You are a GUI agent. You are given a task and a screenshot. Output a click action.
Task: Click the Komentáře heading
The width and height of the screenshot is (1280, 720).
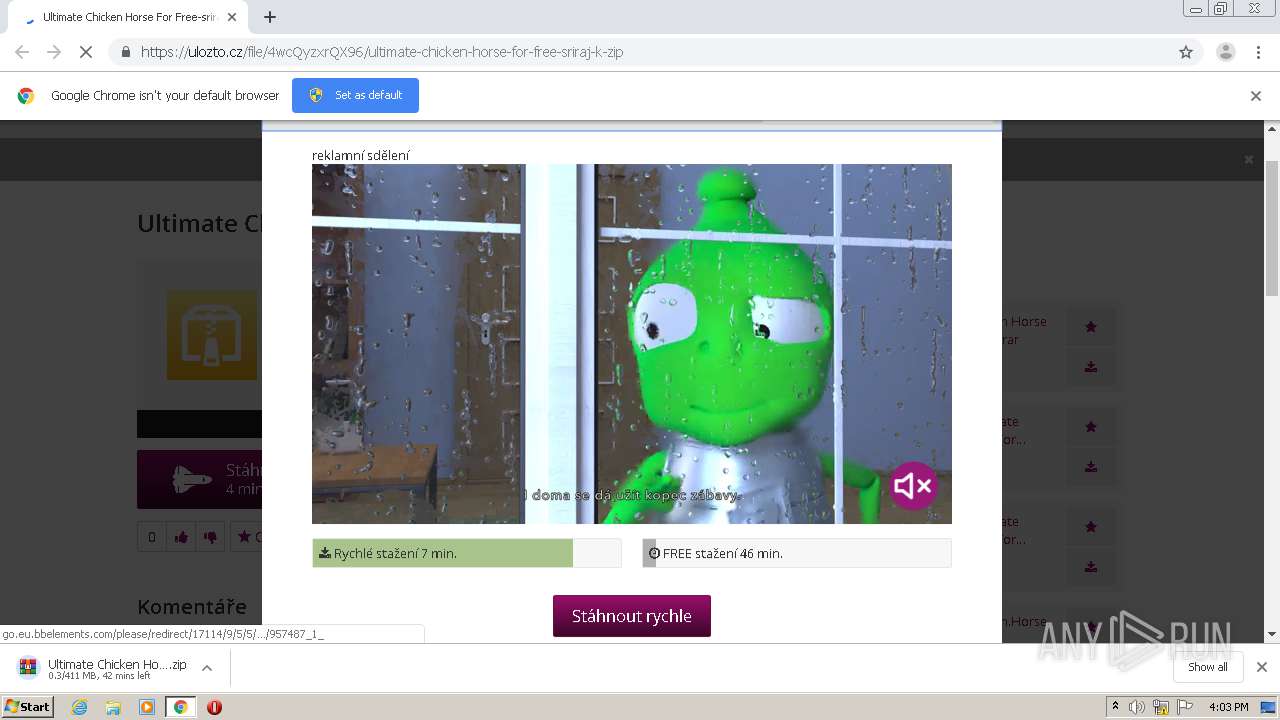pos(192,607)
